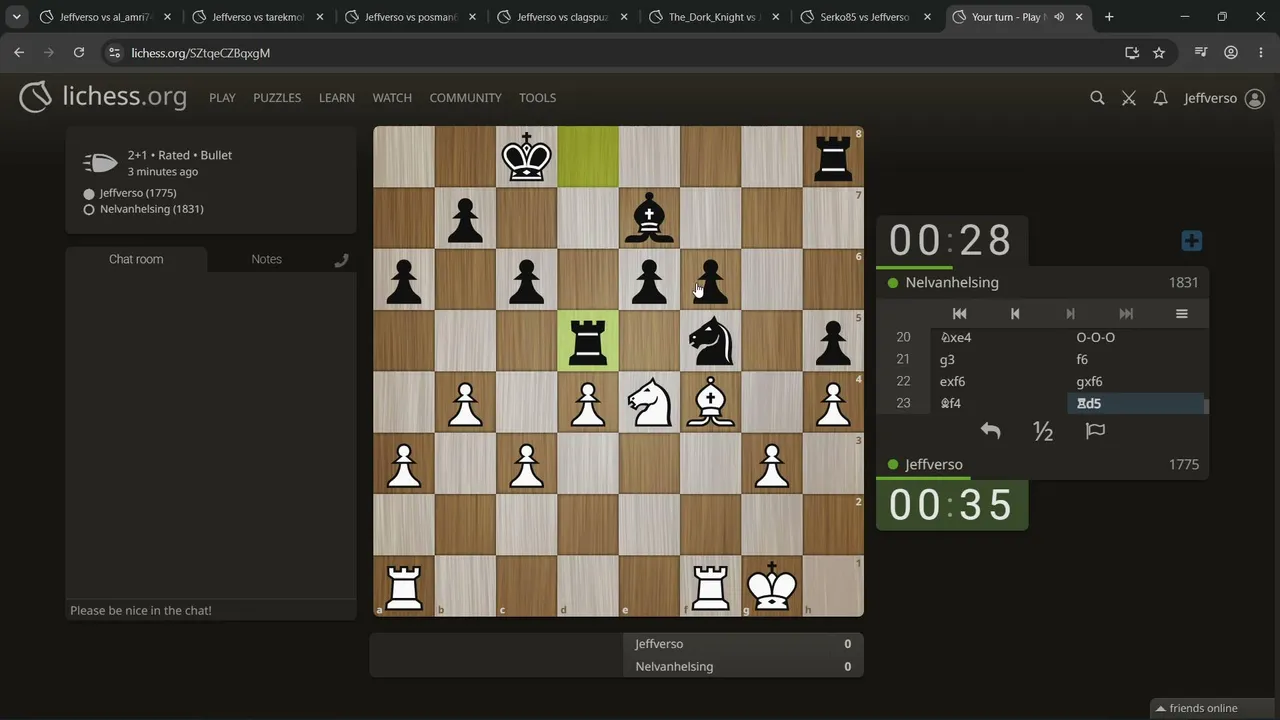Open the TOOLS menu
Screen dimensions: 1280x720
(537, 98)
